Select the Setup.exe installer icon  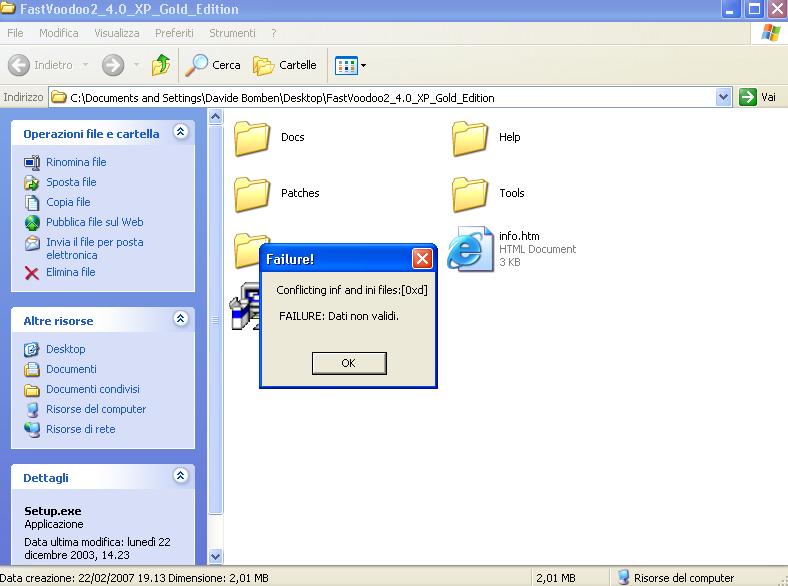coord(244,307)
